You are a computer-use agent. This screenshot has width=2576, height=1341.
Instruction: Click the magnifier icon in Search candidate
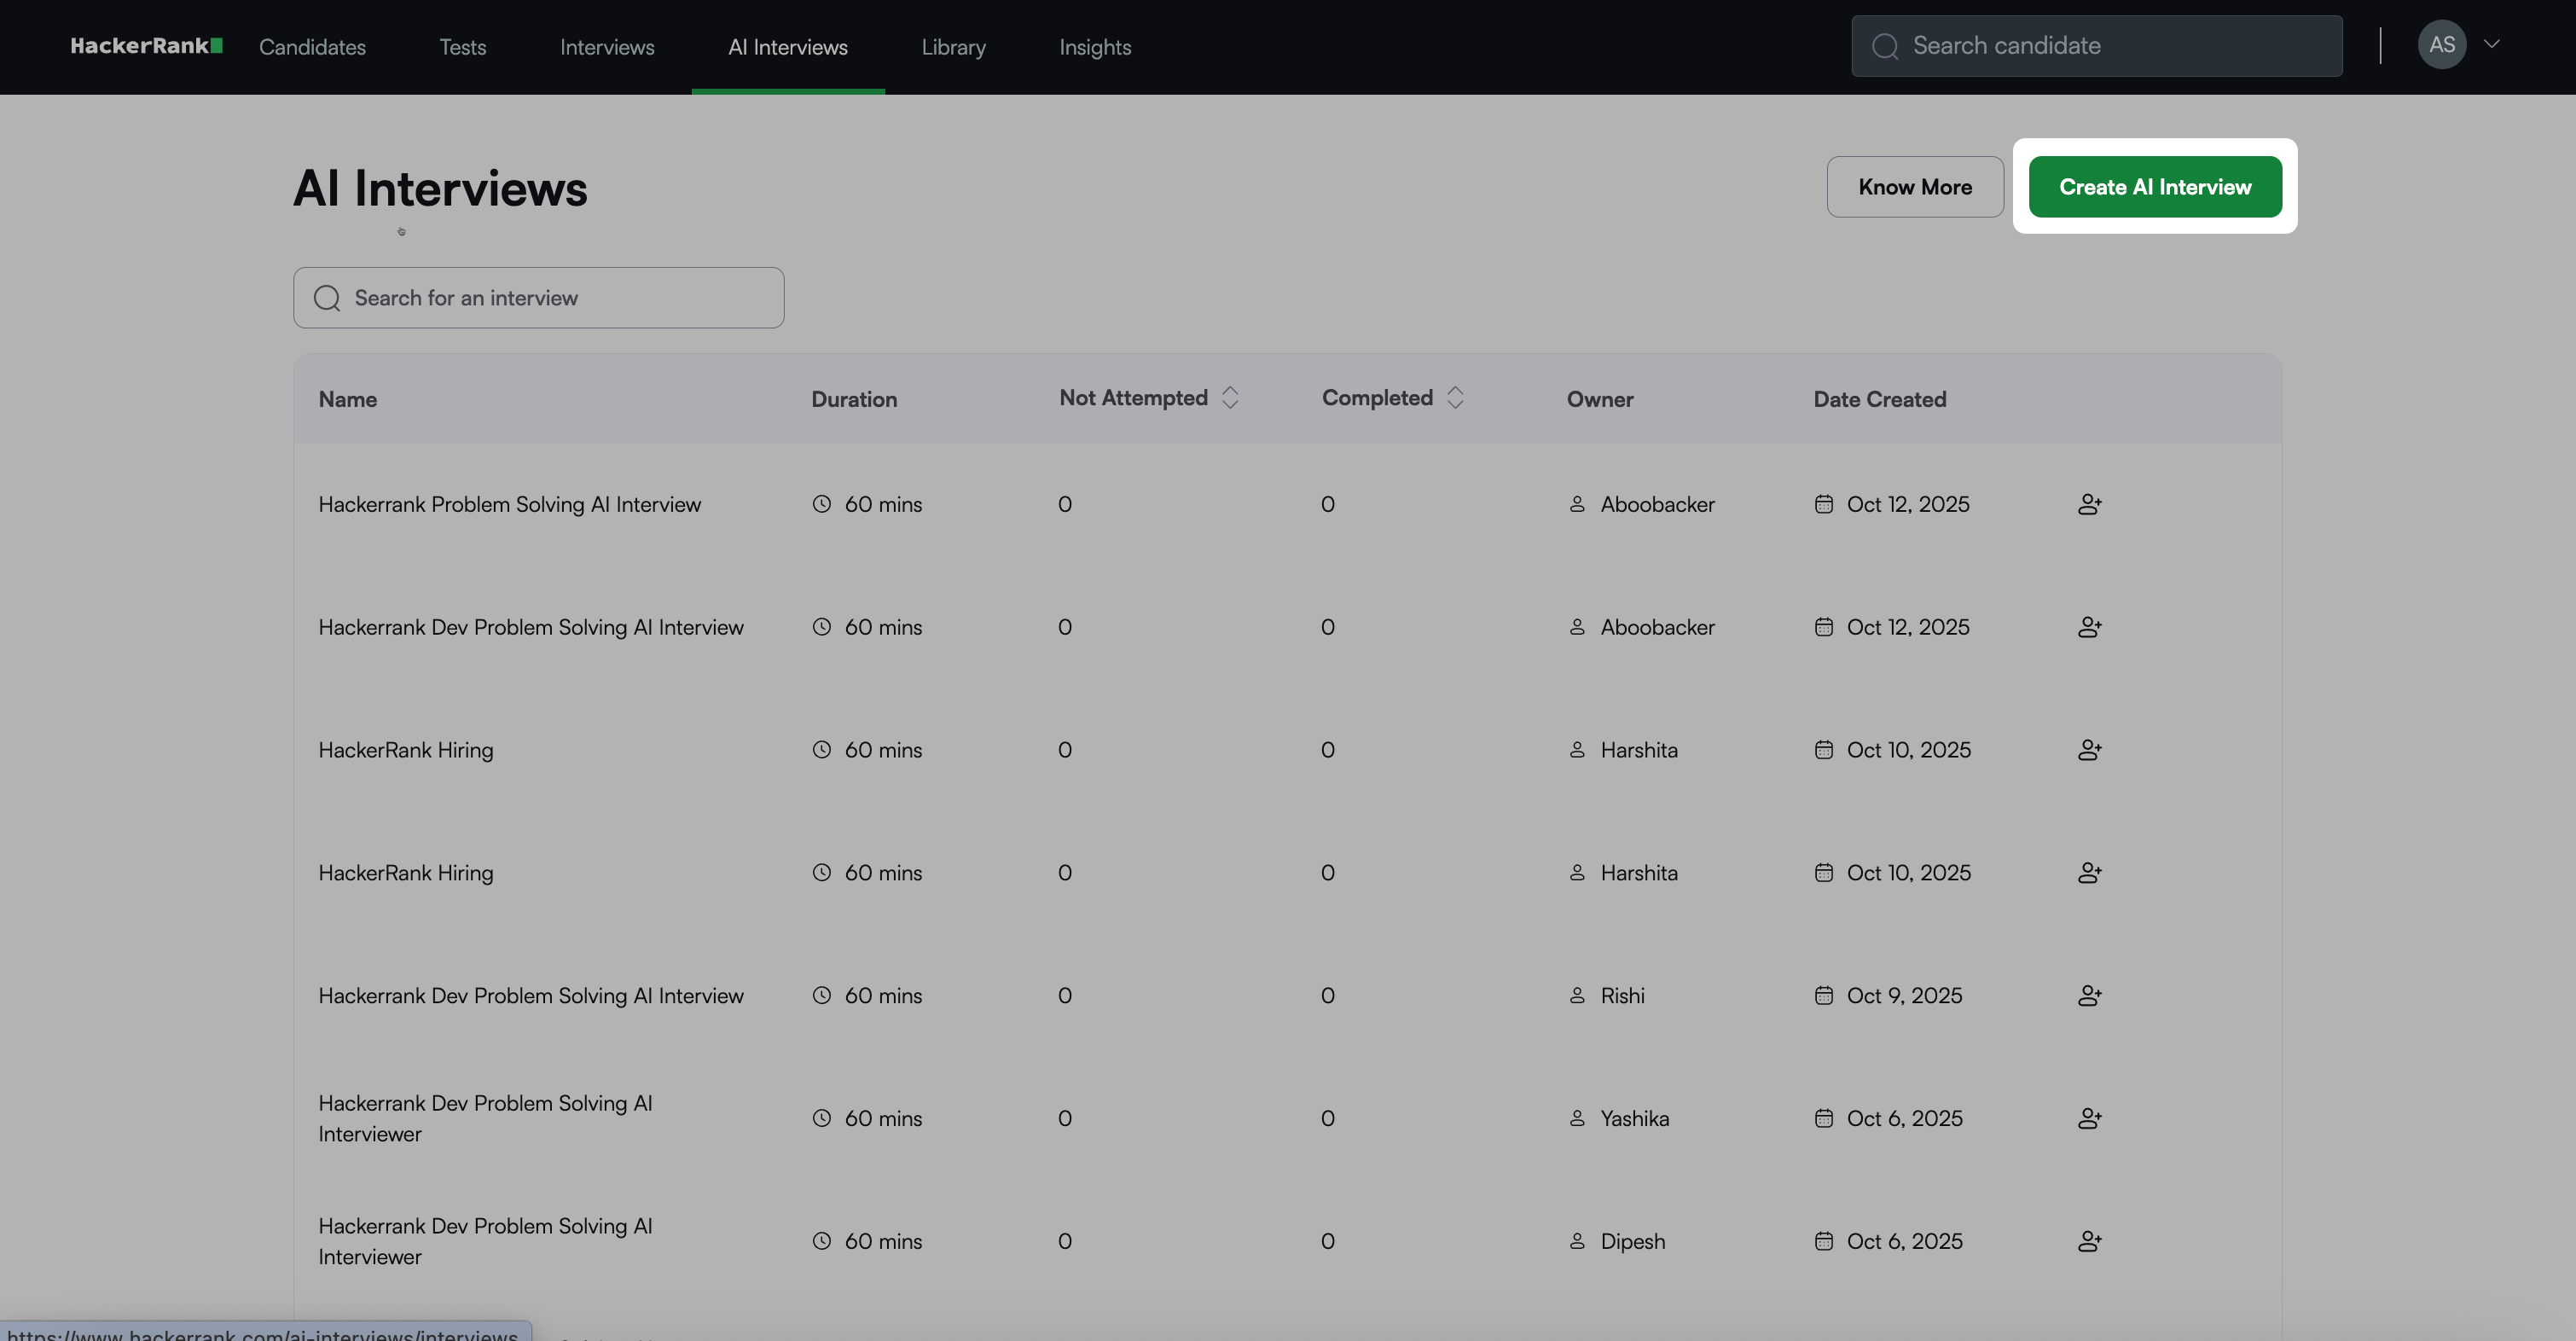click(x=1885, y=46)
